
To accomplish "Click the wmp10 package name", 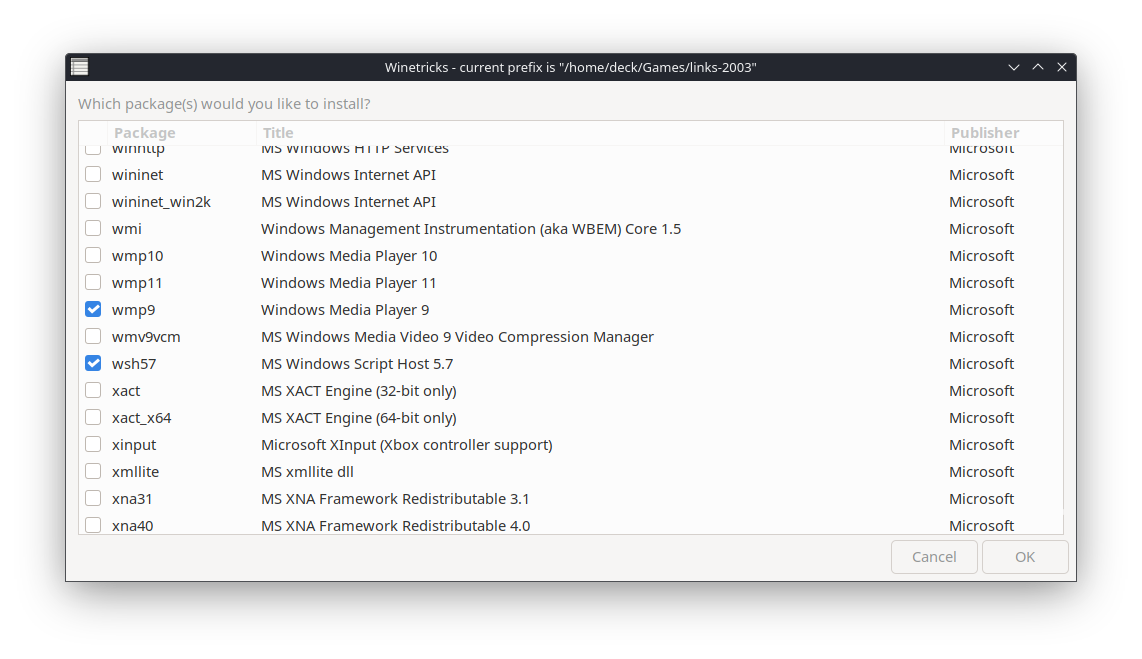I will pos(138,256).
